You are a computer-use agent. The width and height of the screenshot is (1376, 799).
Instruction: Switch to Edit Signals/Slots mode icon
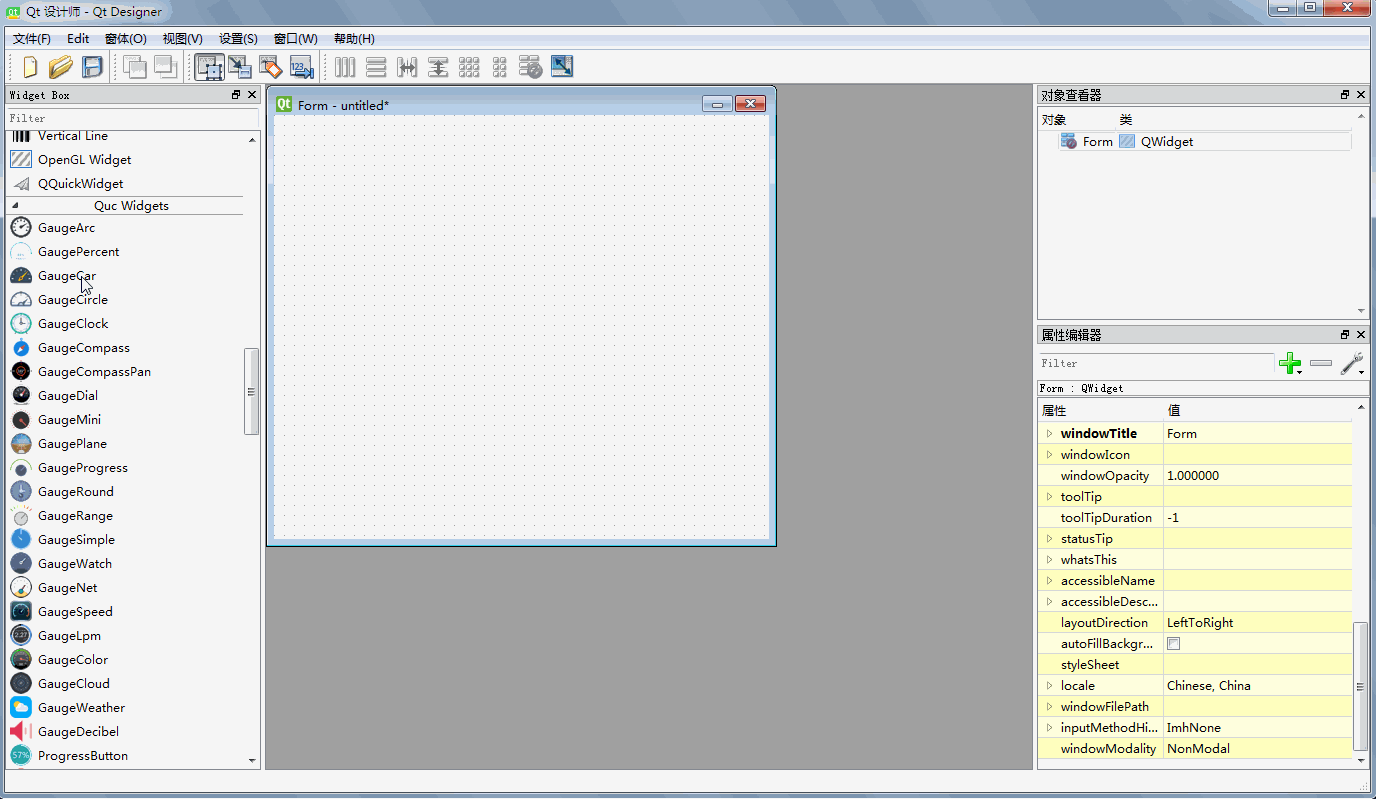tap(240, 67)
